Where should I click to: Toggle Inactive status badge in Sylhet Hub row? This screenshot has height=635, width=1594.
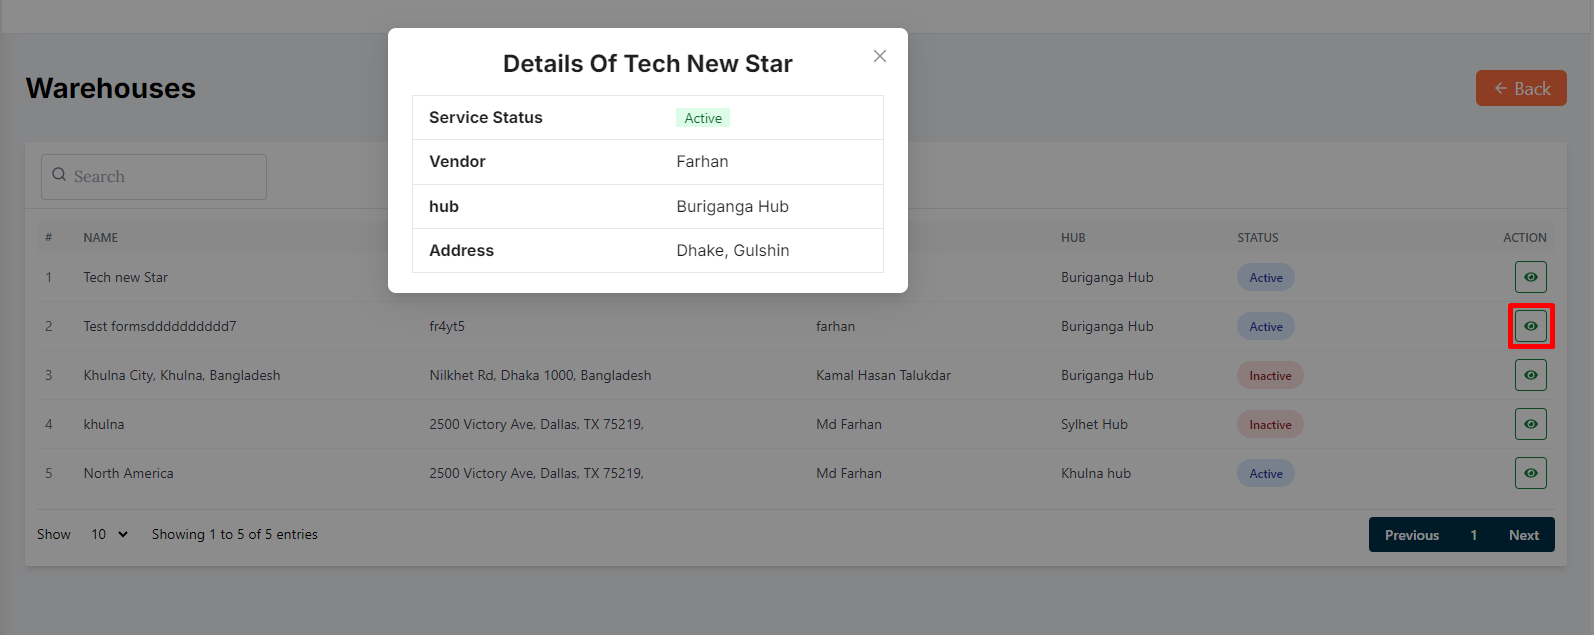(1269, 425)
